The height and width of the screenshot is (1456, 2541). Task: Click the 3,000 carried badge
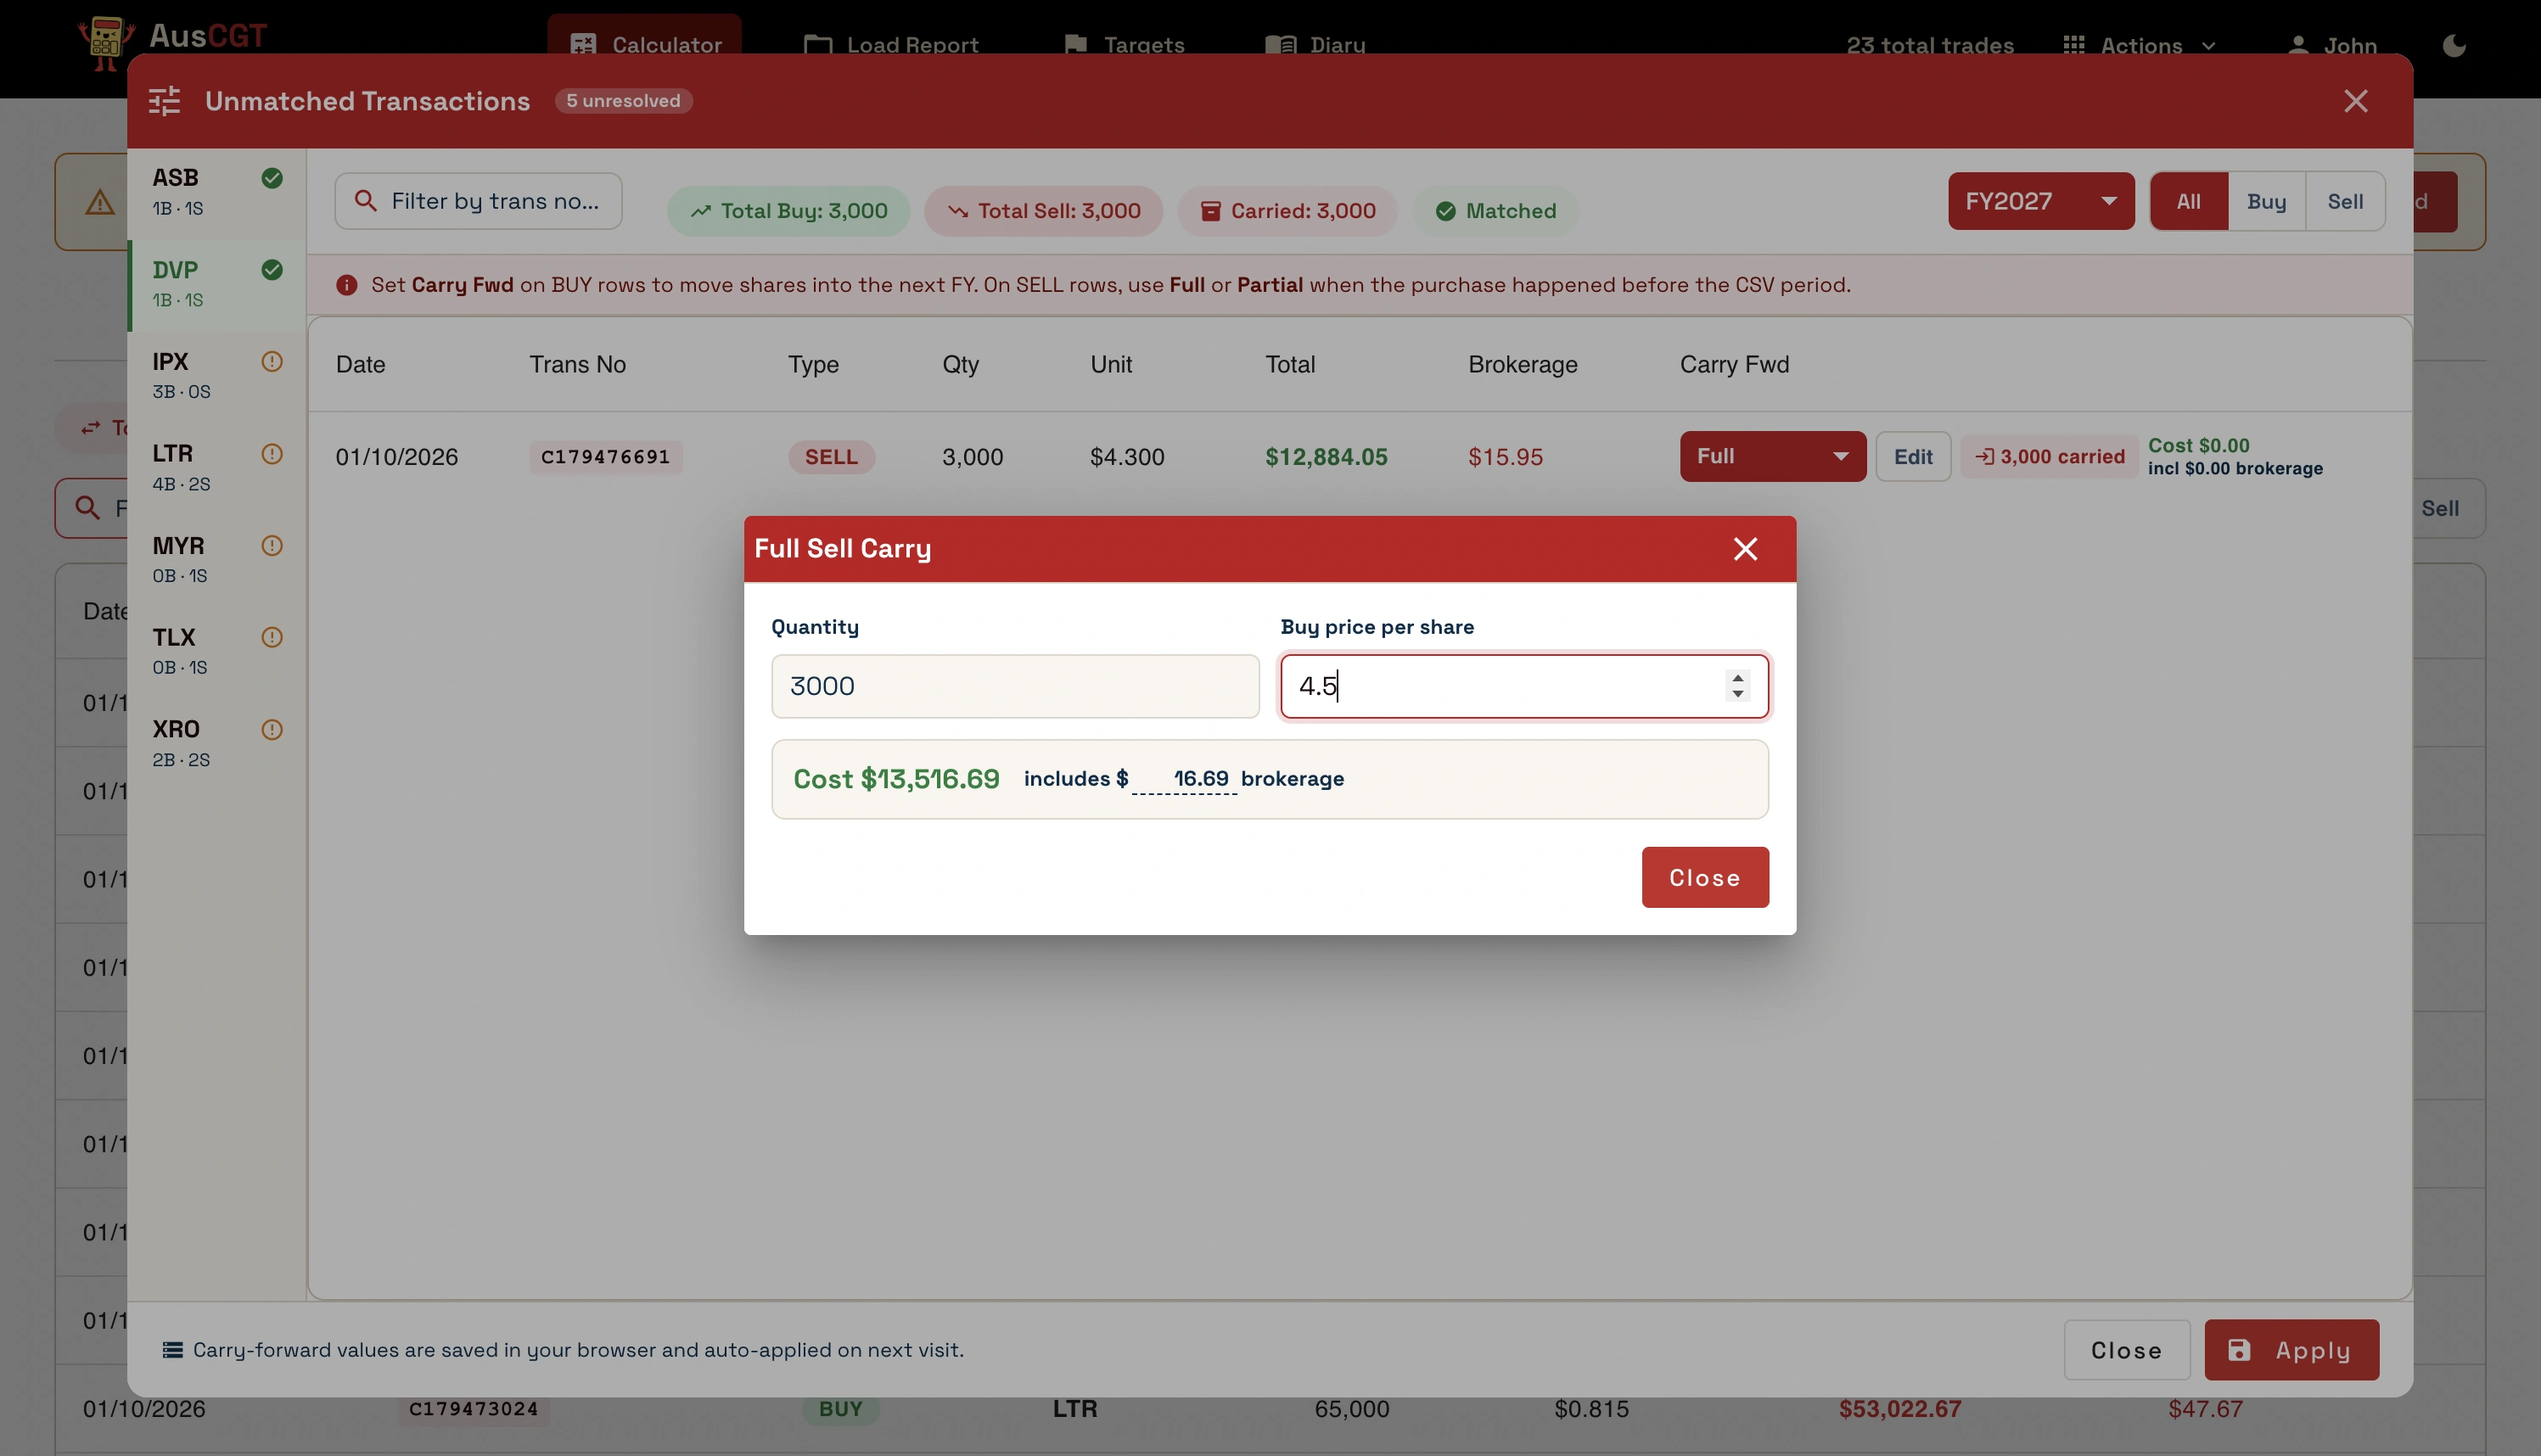point(2049,456)
